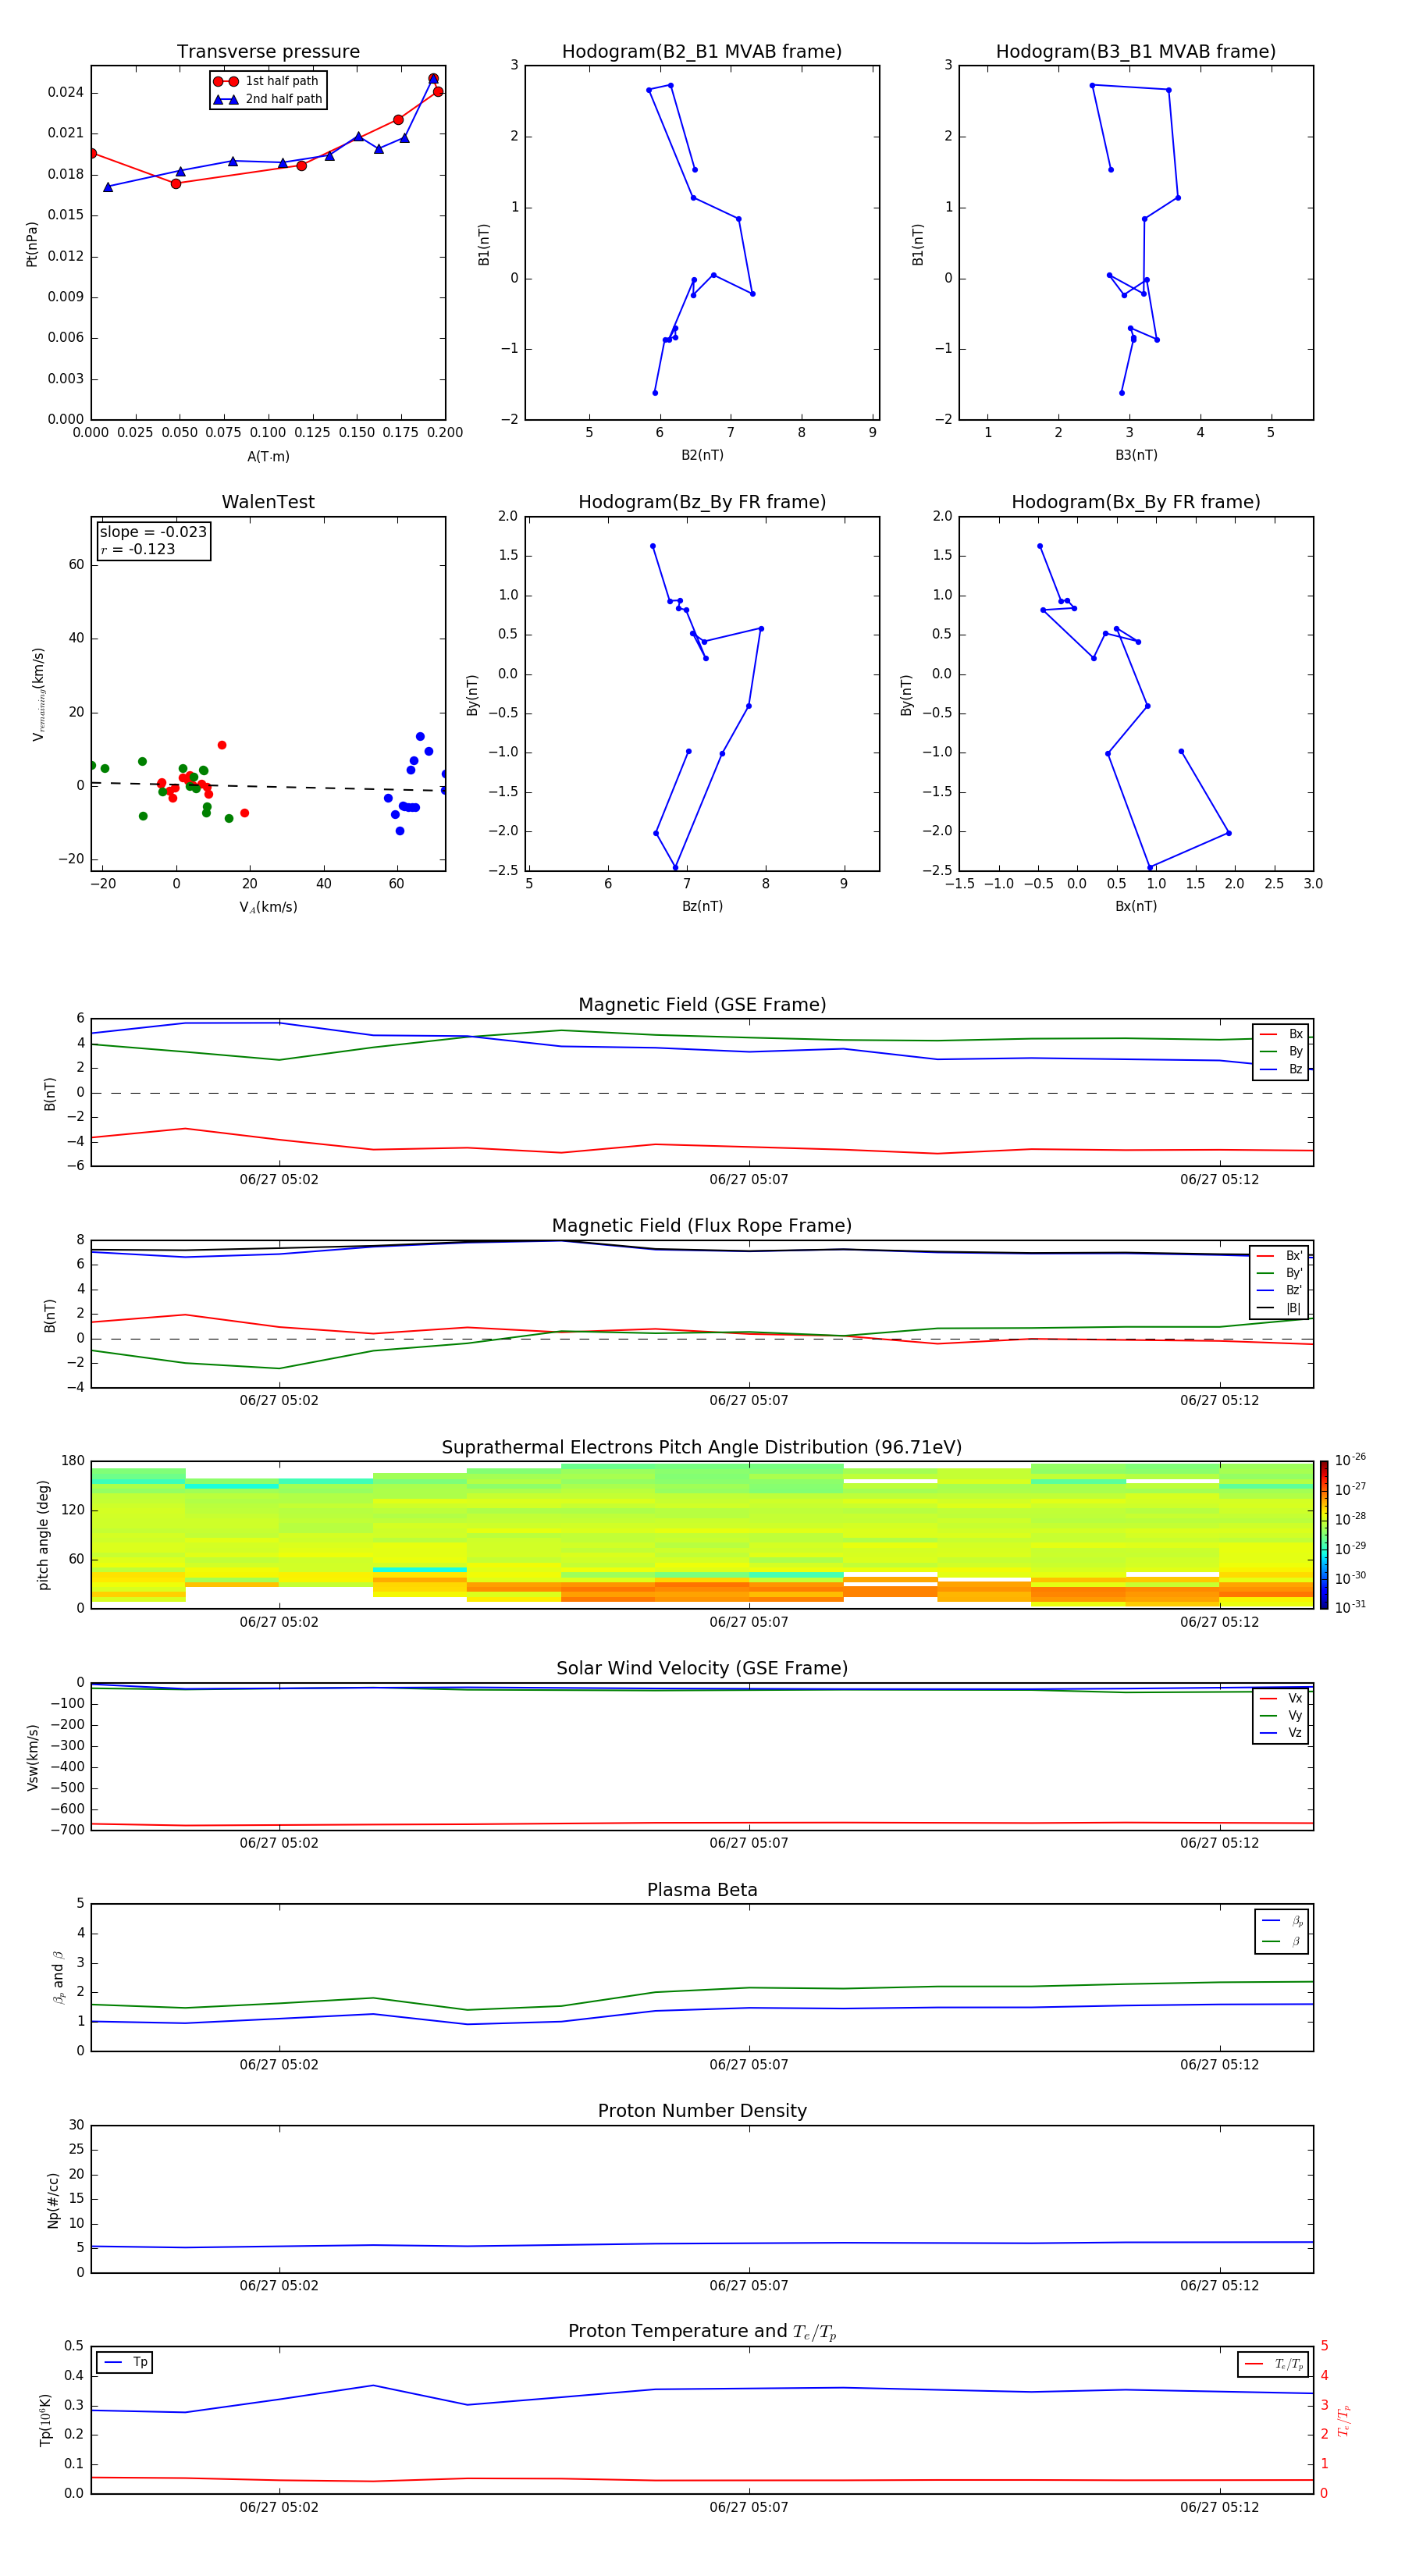Click the 'Transverse pressure' plot title

(268, 52)
